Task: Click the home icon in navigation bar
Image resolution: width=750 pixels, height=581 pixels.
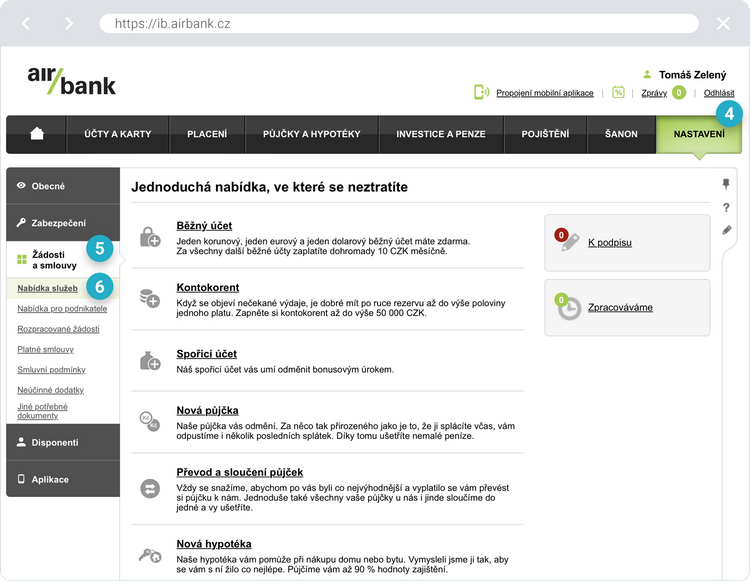Action: (37, 134)
